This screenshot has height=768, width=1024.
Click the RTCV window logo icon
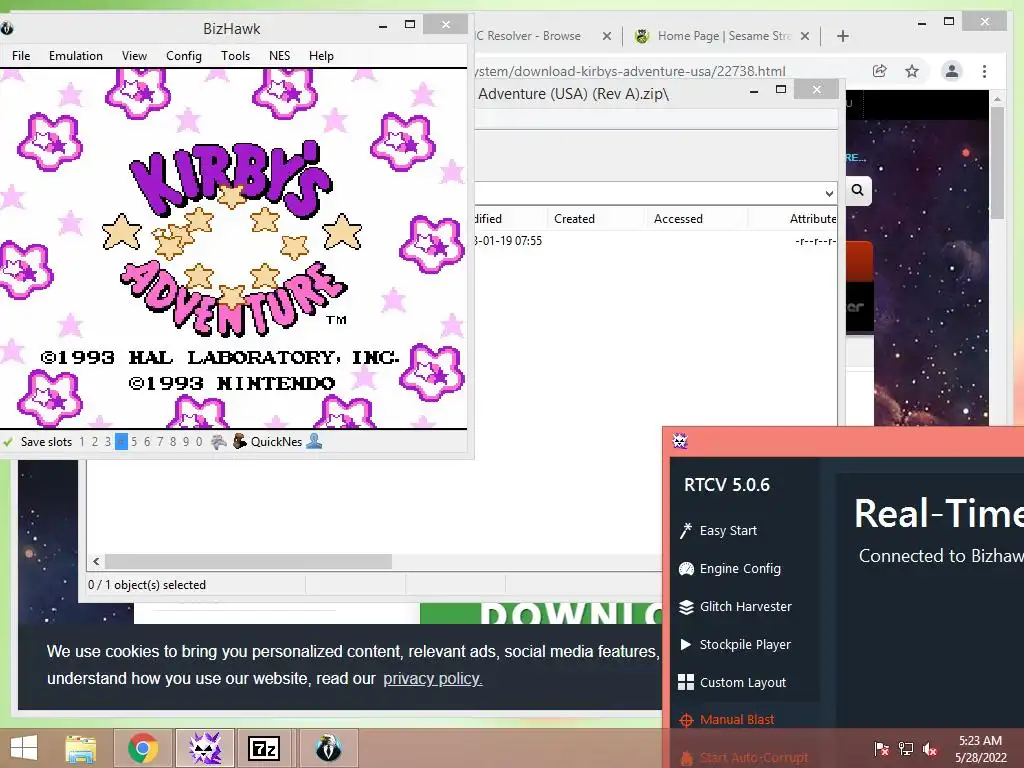(x=680, y=441)
